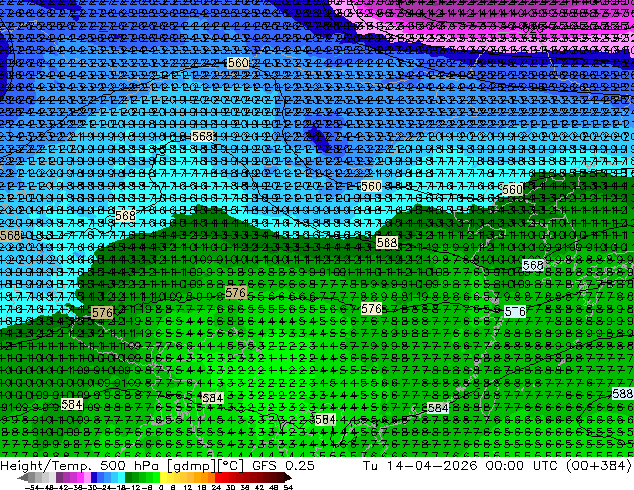634x490 pixels.
Task: Click the '0' legend value
Action: 161,487
